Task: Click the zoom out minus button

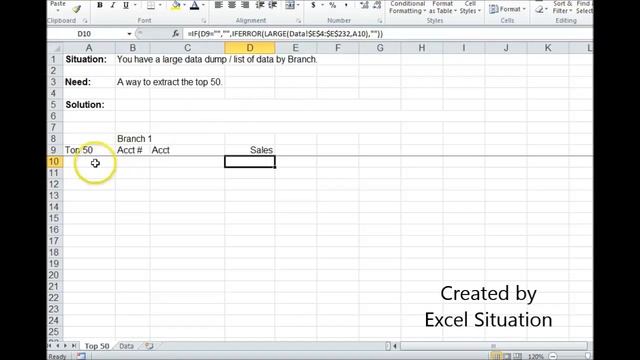Action: (x=553, y=356)
